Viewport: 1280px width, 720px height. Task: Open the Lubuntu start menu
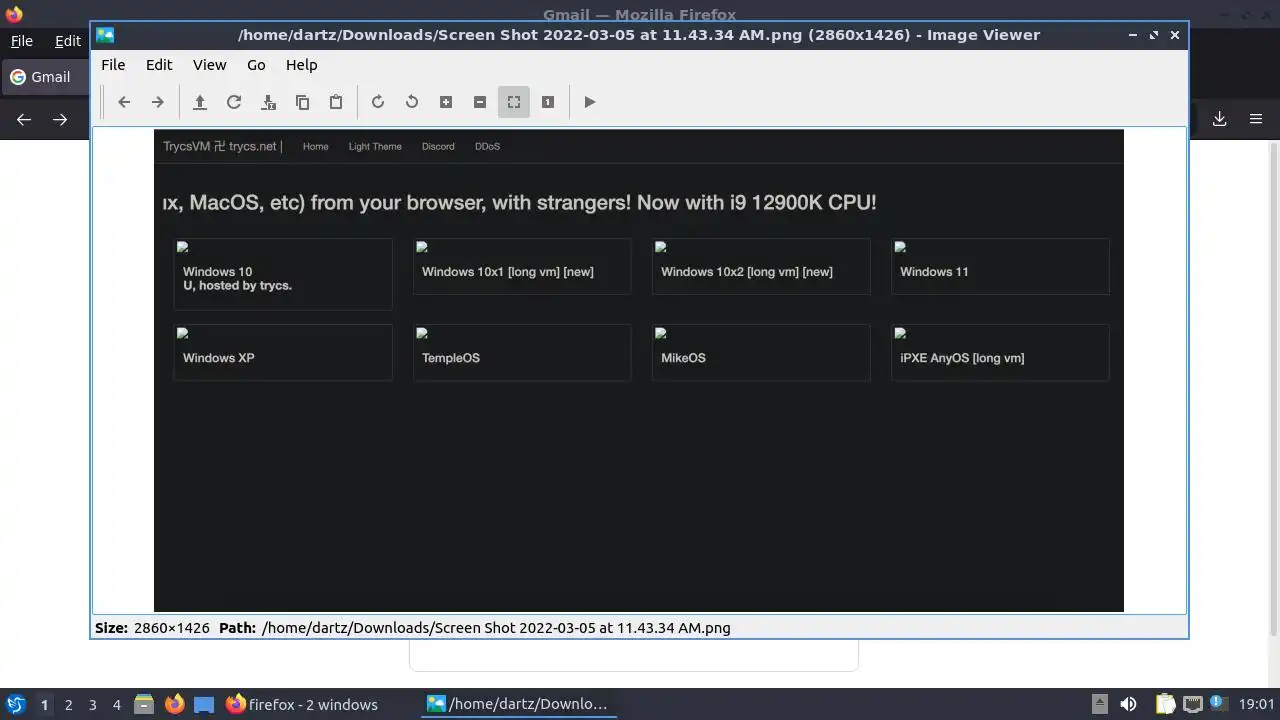tap(15, 704)
